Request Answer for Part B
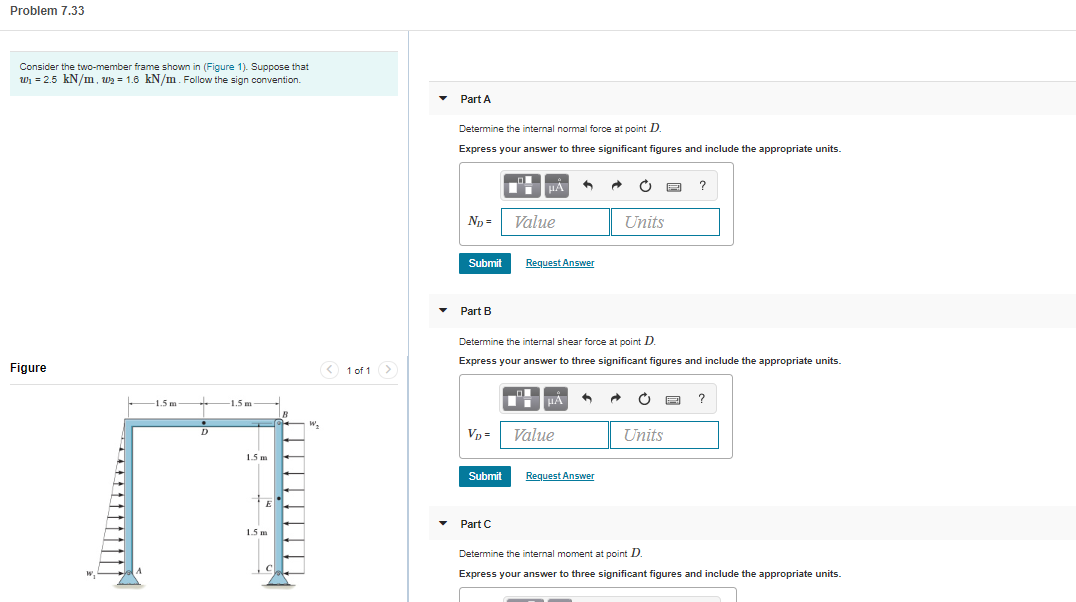This screenshot has width=1076, height=602. pos(560,476)
